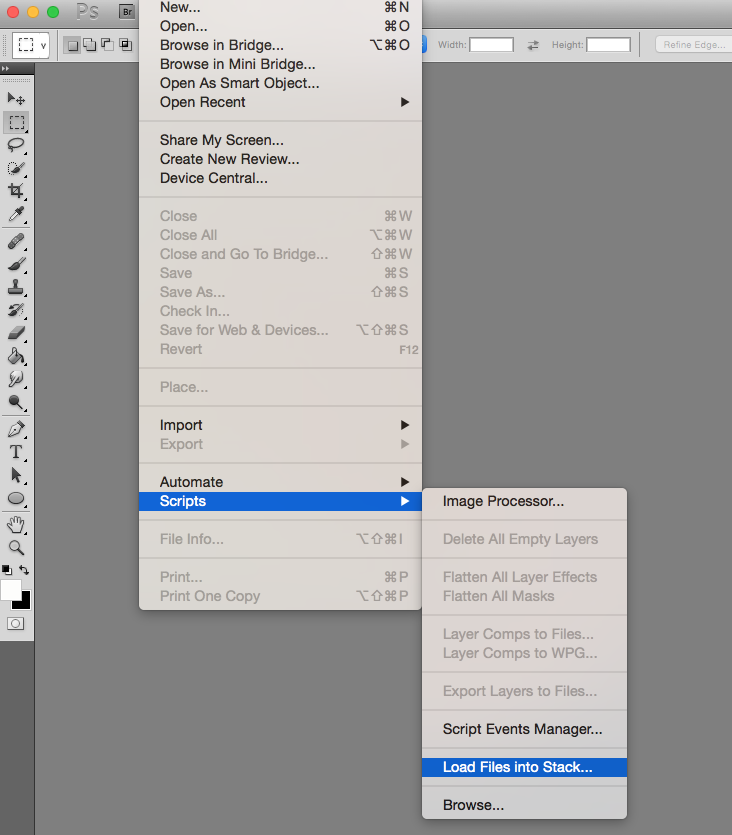
Task: Expand the Automate submenu
Action: click(x=280, y=482)
